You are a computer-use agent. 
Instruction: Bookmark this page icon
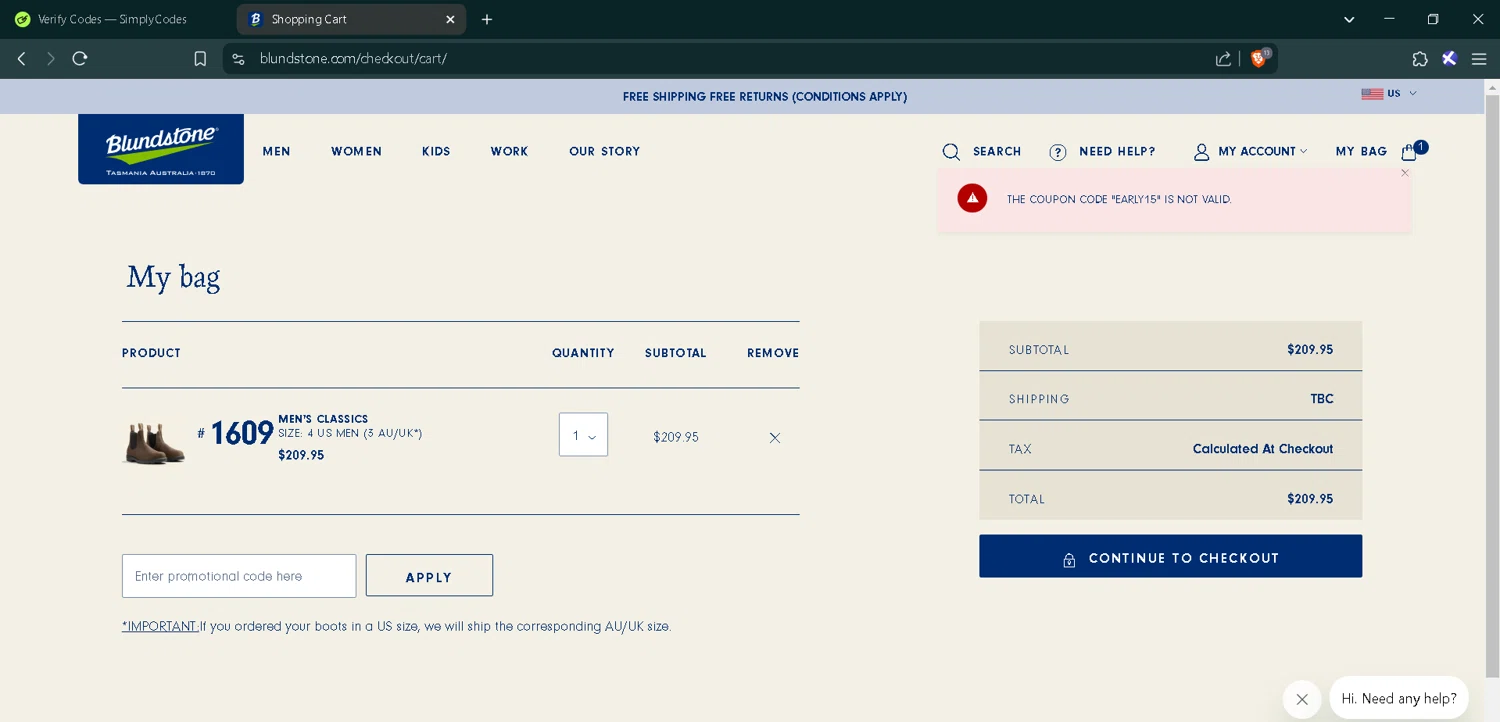(x=200, y=59)
